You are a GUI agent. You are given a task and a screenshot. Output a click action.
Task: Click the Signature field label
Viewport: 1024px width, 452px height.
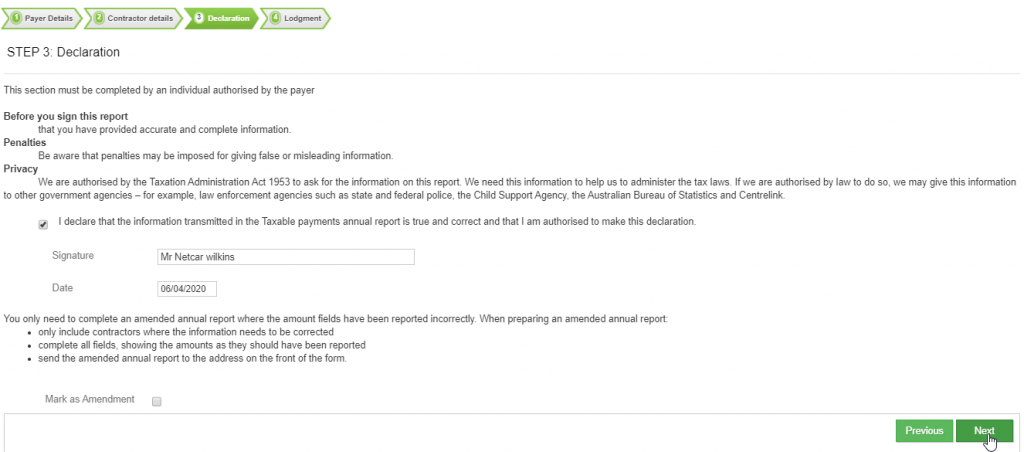[73, 256]
